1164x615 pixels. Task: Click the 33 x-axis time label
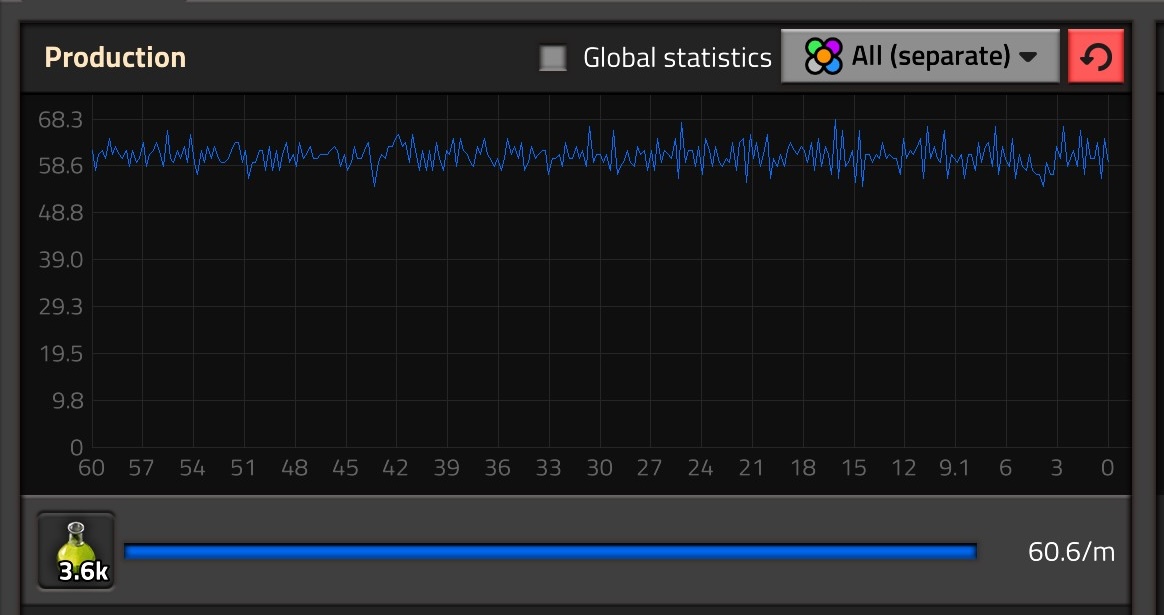coord(548,468)
